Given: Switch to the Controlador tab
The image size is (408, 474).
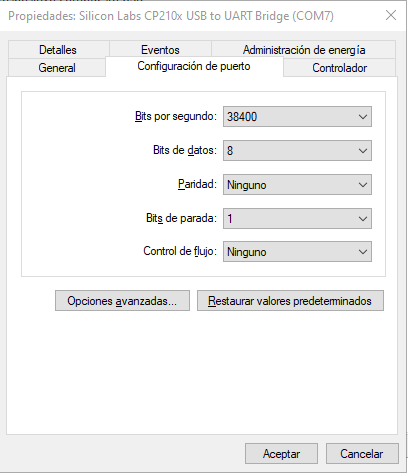Looking at the screenshot, I should pos(340,68).
